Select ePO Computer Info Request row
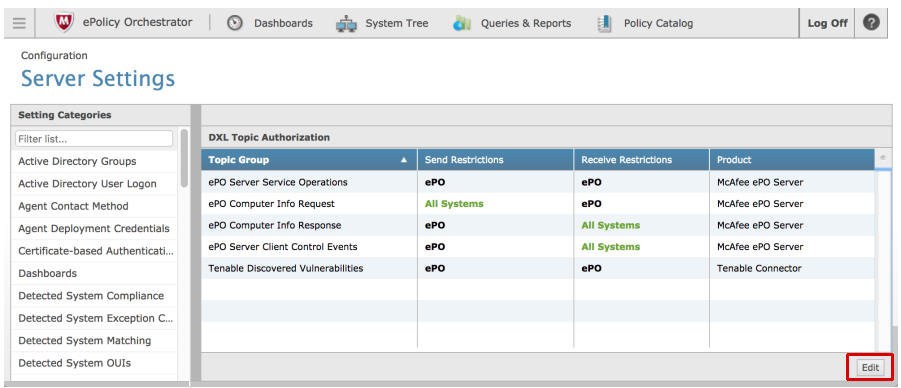The height and width of the screenshot is (388, 901). coord(538,203)
